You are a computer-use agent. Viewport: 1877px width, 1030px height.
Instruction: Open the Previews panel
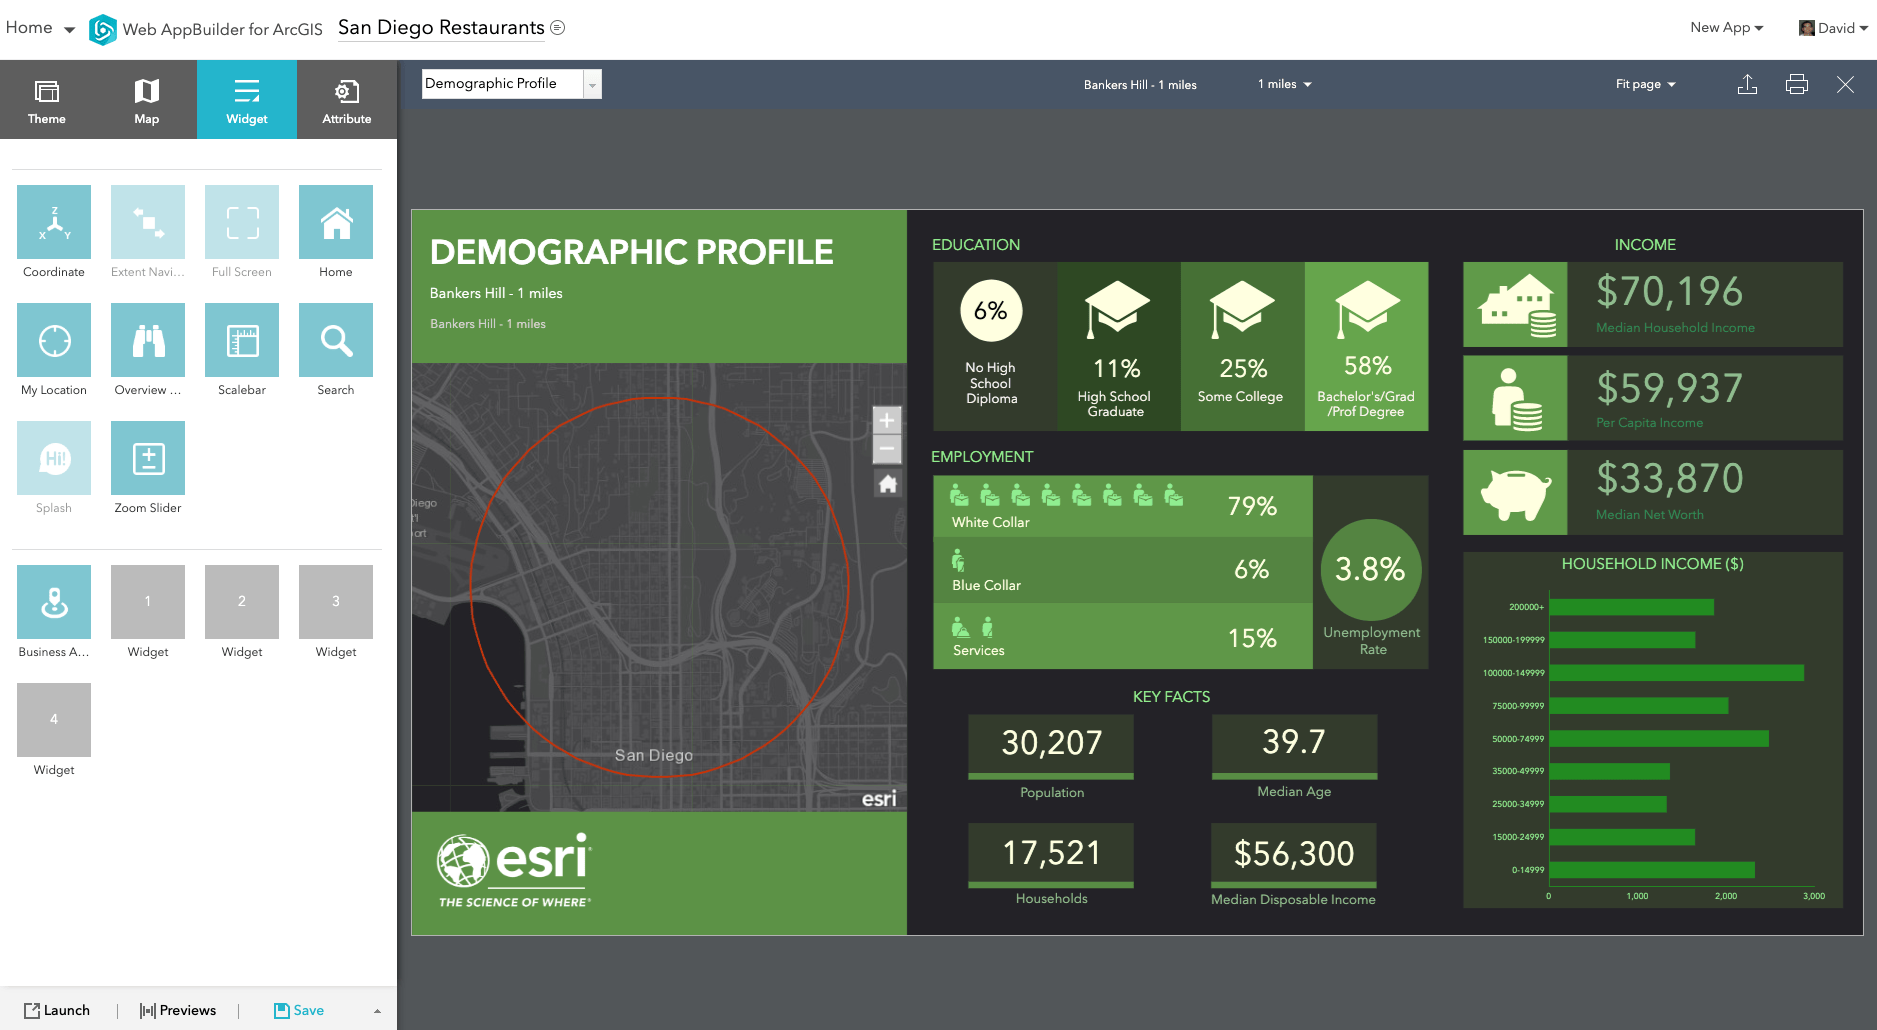pos(177,1010)
